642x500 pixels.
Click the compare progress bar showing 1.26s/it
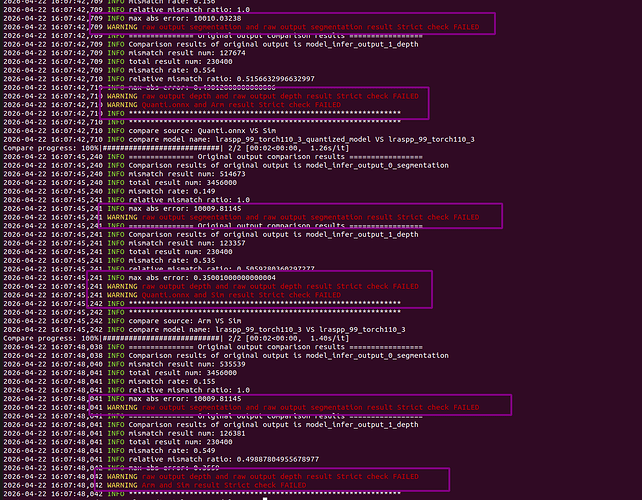point(176,148)
